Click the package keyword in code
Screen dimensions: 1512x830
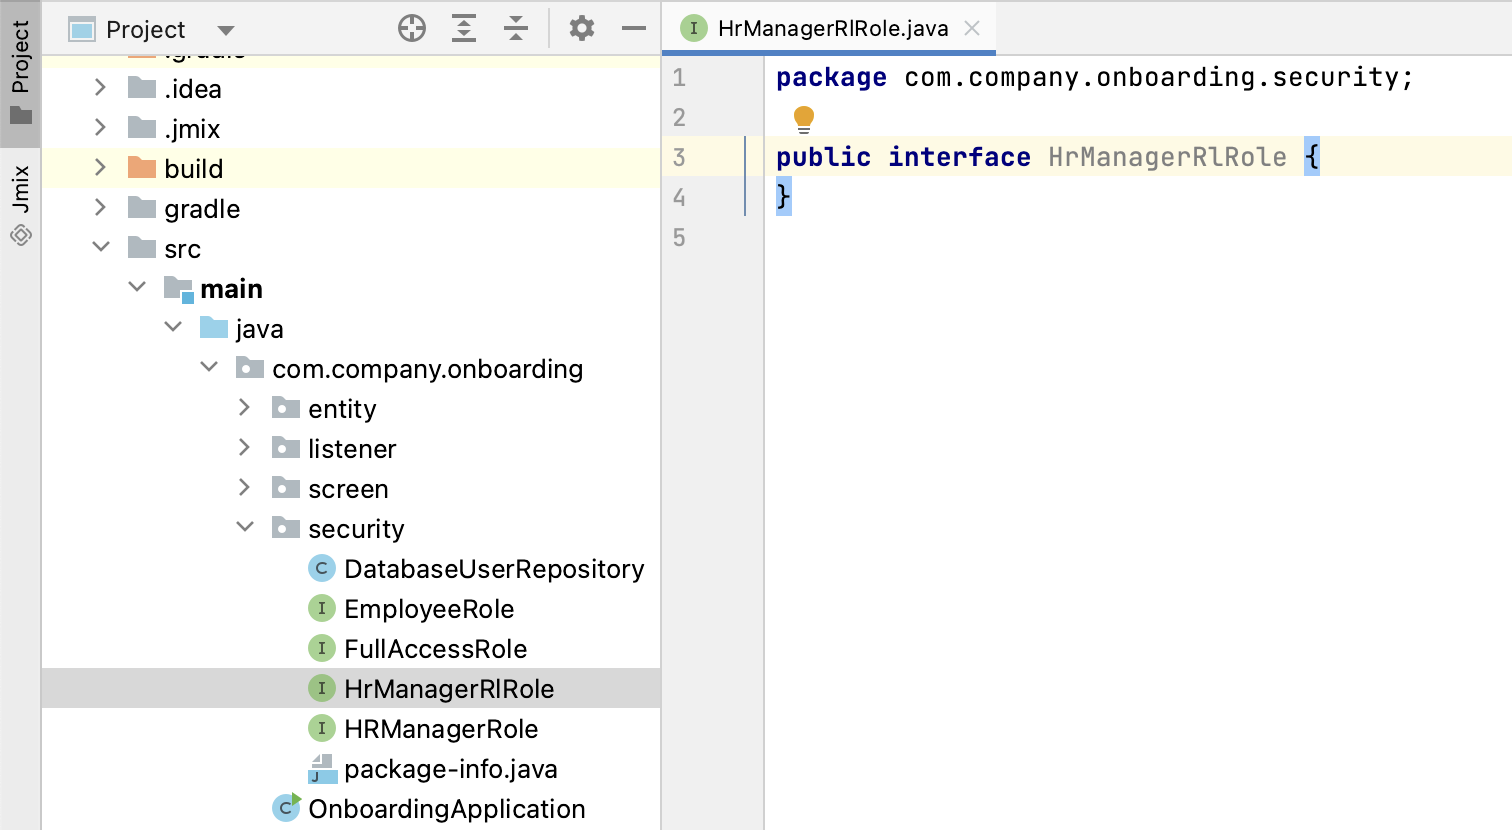tap(831, 78)
